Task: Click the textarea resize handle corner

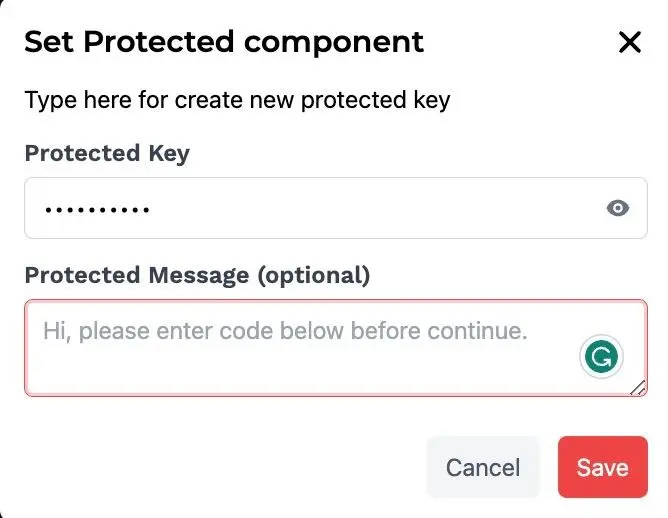Action: click(638, 388)
